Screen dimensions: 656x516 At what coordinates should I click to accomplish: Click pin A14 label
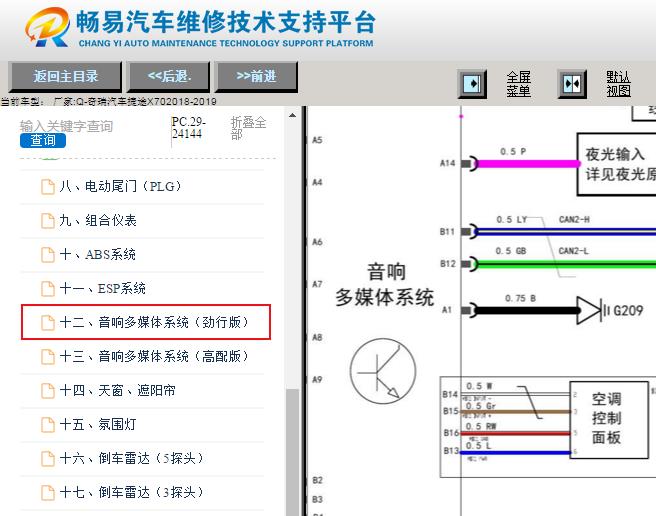click(447, 163)
